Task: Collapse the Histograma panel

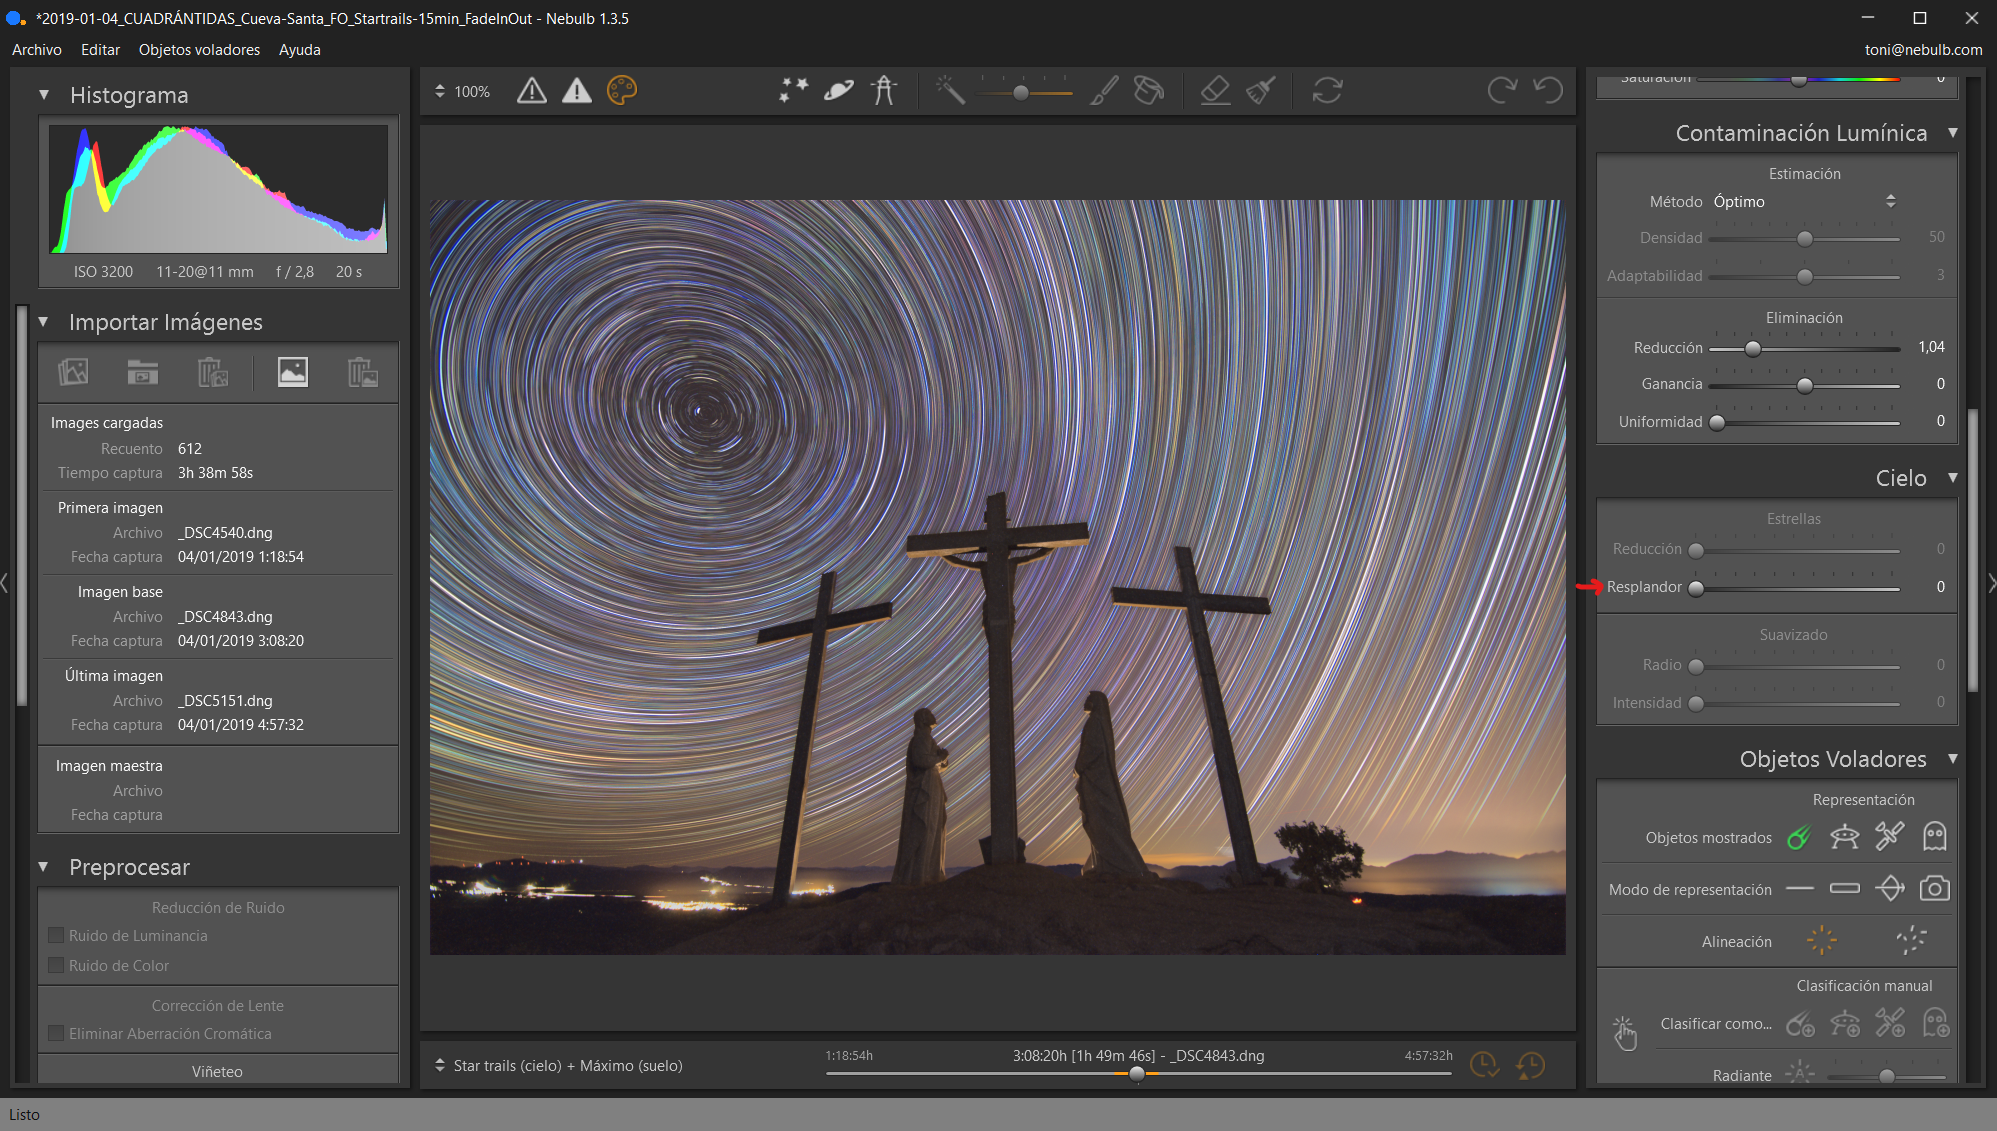Action: coord(44,95)
